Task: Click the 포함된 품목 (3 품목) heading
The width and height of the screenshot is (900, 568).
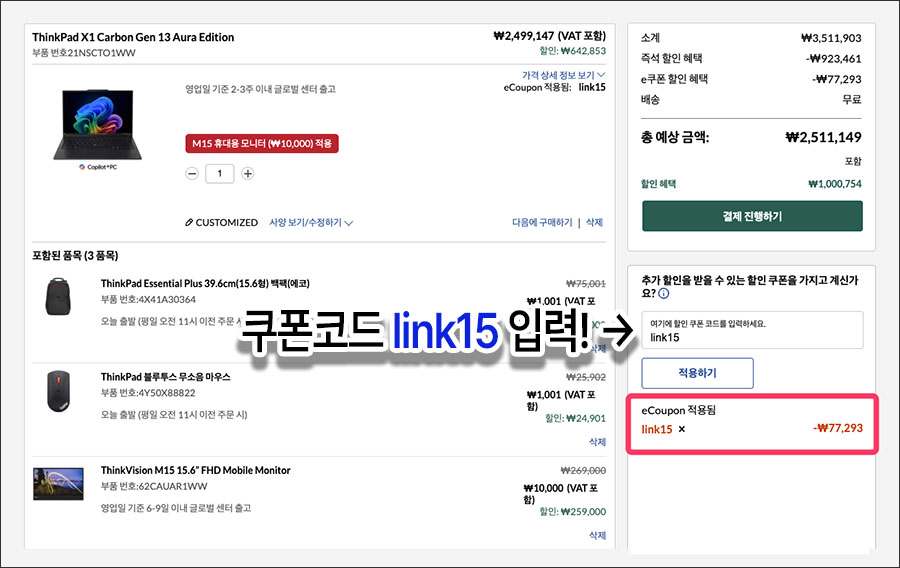Action: (75, 256)
